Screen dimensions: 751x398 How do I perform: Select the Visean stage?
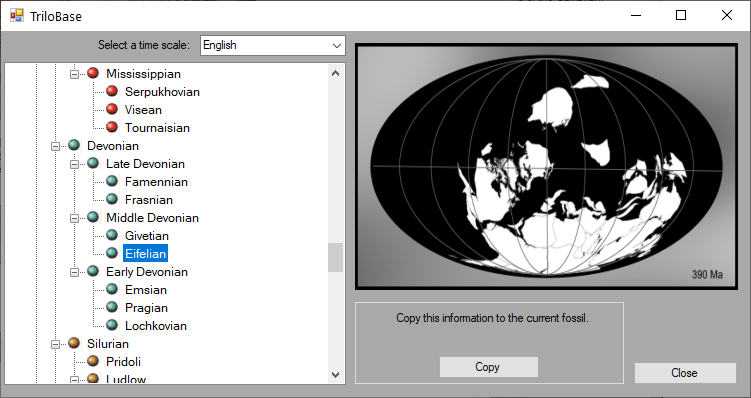pyautogui.click(x=143, y=110)
